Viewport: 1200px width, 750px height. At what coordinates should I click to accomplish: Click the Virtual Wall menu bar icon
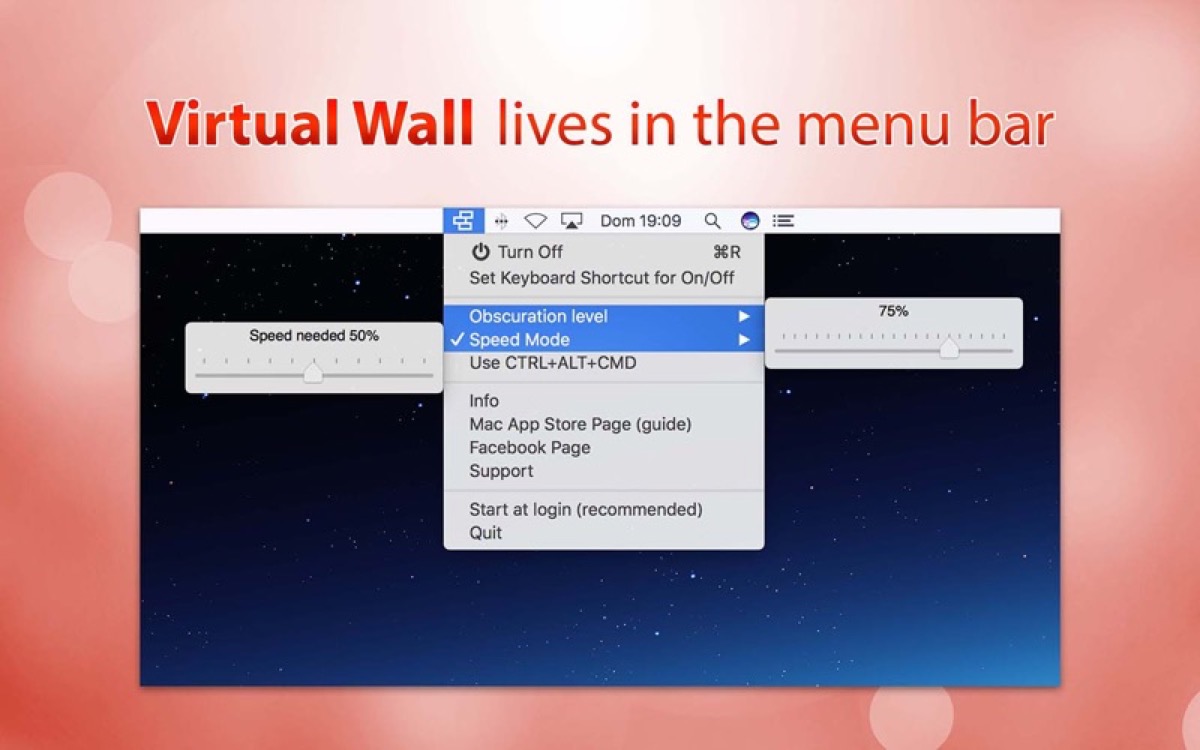pos(463,221)
